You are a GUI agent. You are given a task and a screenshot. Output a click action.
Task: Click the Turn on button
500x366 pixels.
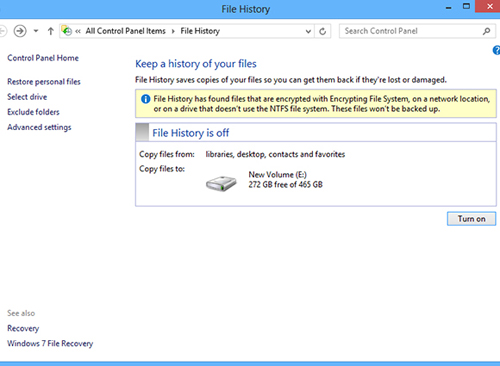[x=471, y=219]
